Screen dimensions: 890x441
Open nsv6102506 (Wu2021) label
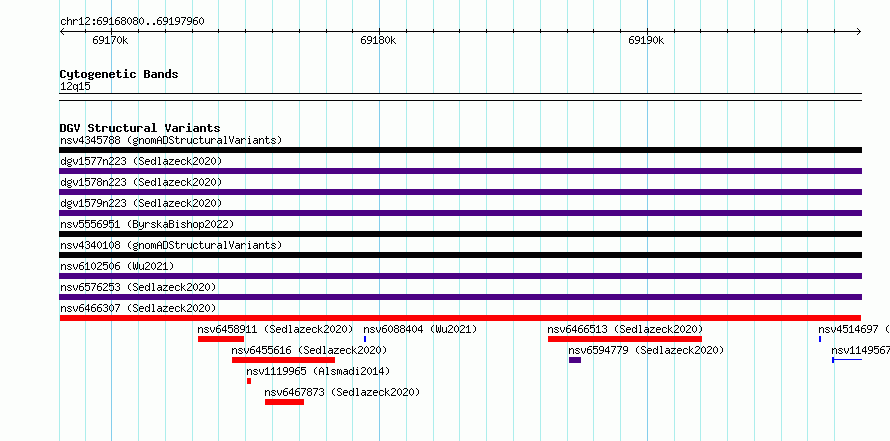pos(117,266)
